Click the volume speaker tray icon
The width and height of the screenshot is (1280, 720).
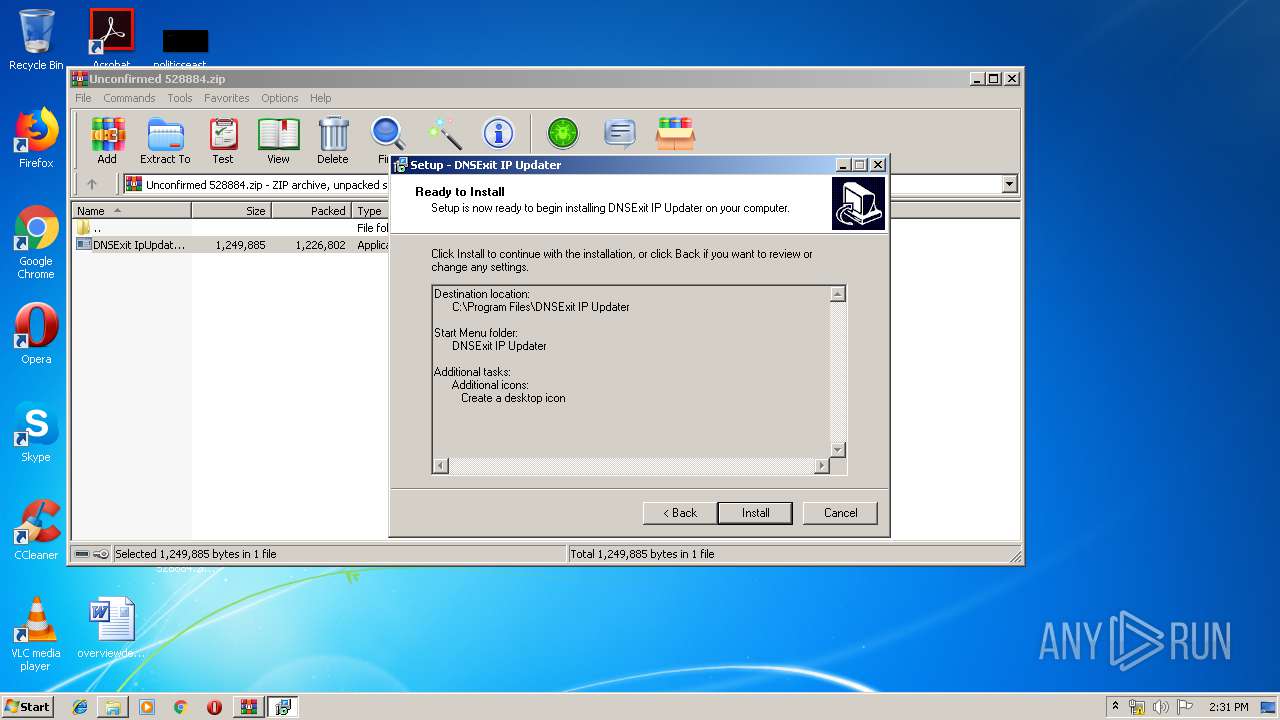[x=1161, y=707]
